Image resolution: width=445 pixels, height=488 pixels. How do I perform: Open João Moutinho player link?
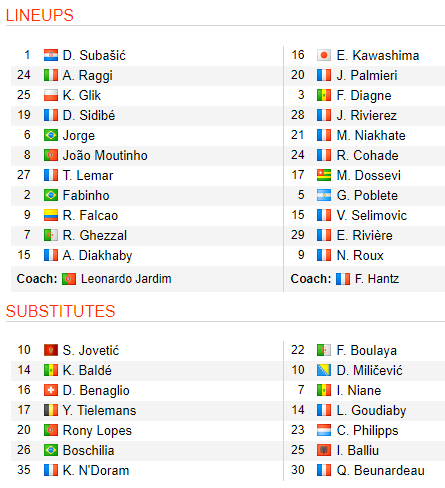pyautogui.click(x=105, y=155)
